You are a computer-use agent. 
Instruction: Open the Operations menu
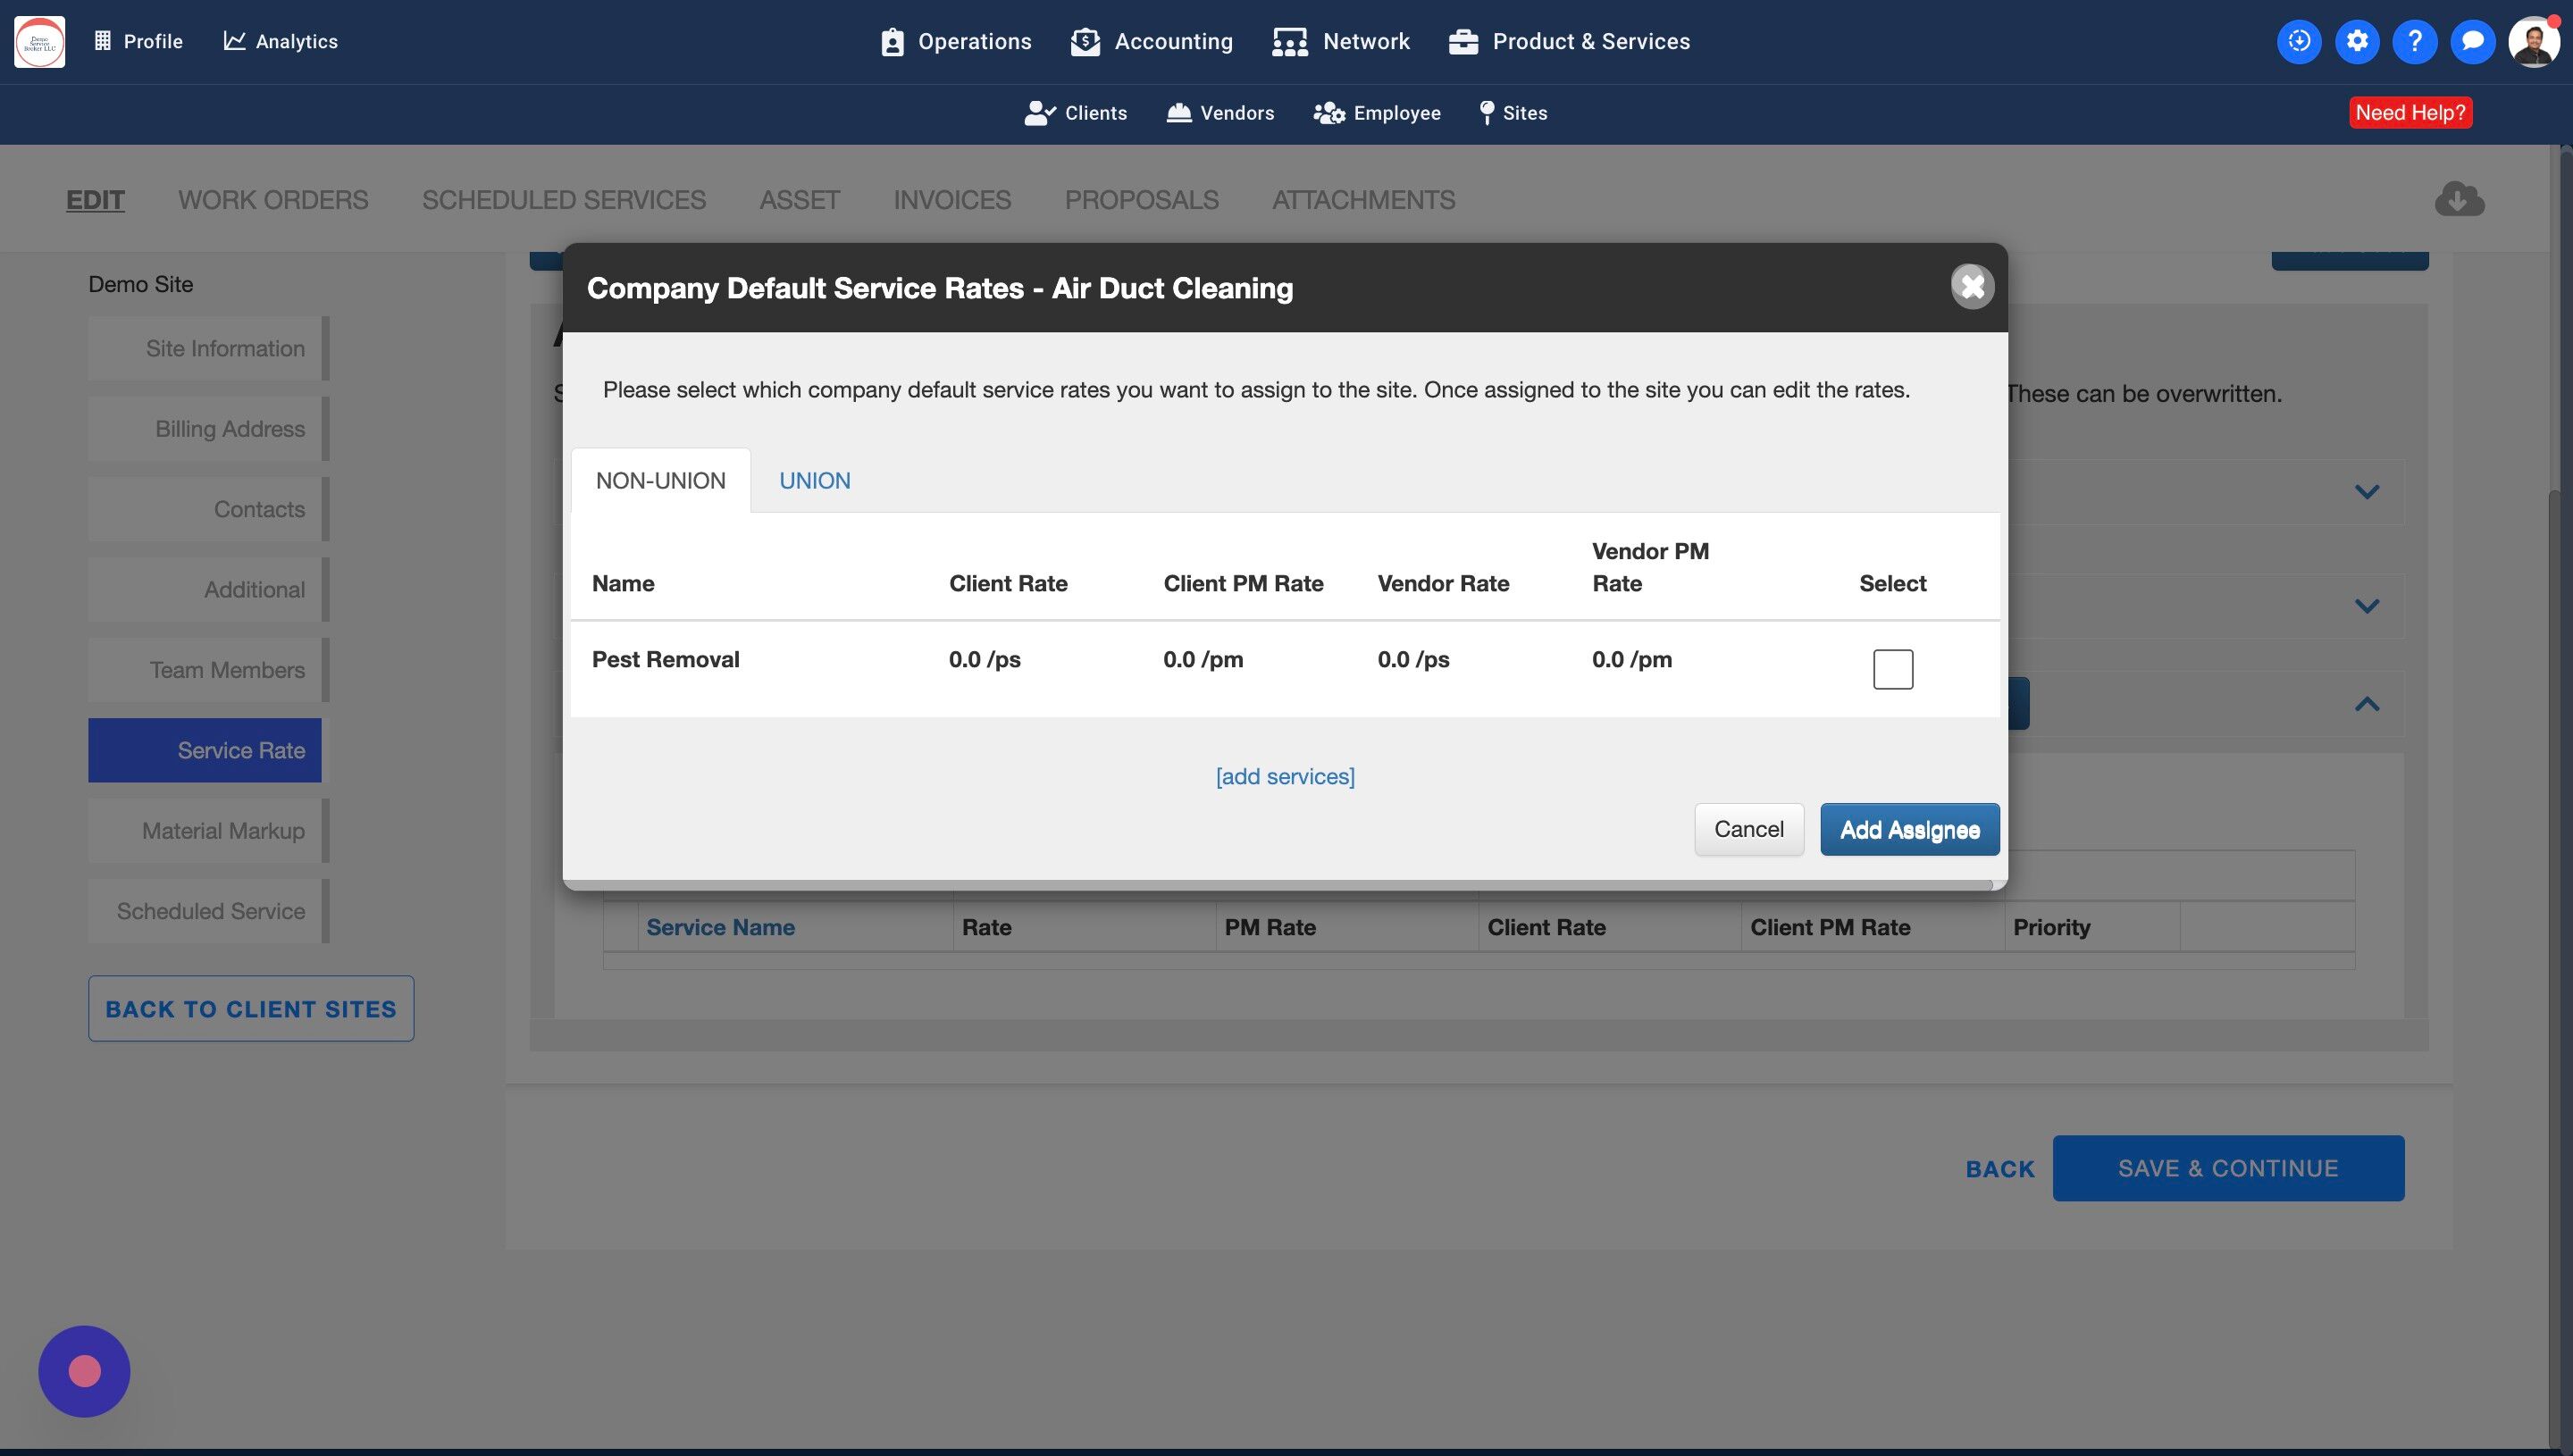click(x=956, y=41)
